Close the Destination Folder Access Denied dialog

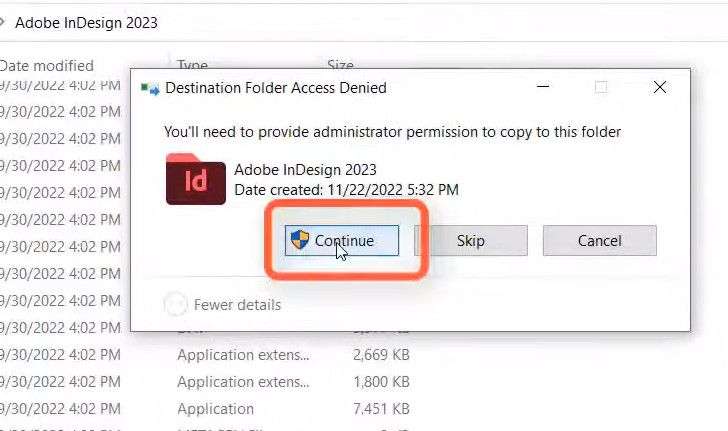tap(659, 88)
